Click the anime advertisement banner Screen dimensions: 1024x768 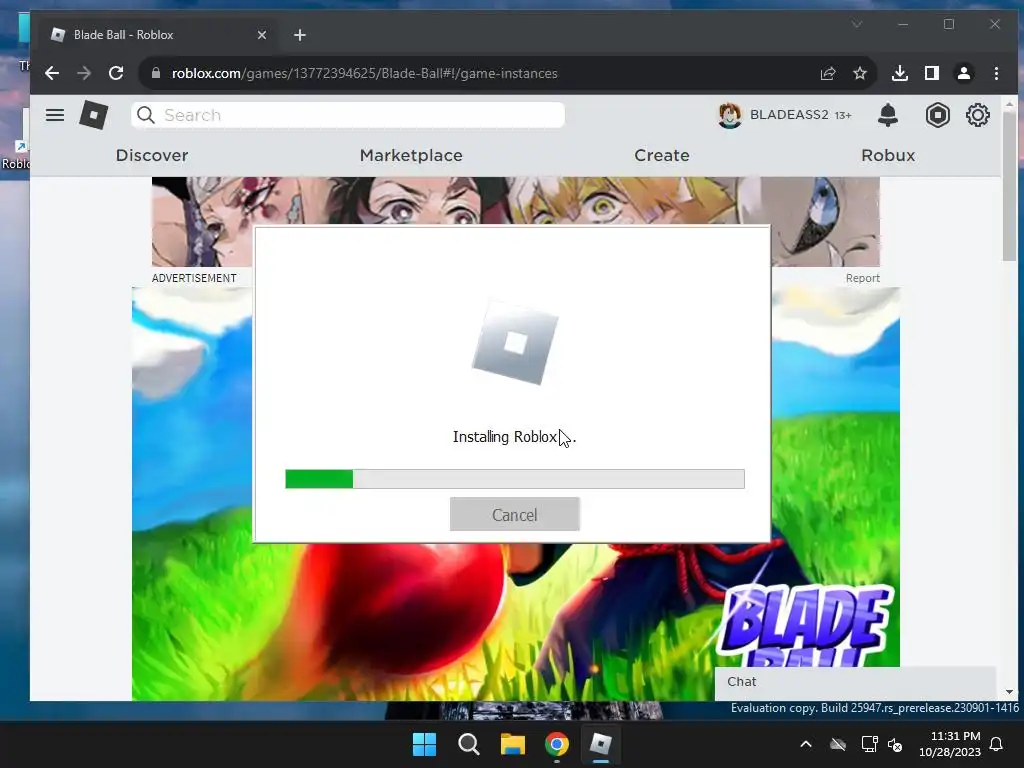(515, 201)
